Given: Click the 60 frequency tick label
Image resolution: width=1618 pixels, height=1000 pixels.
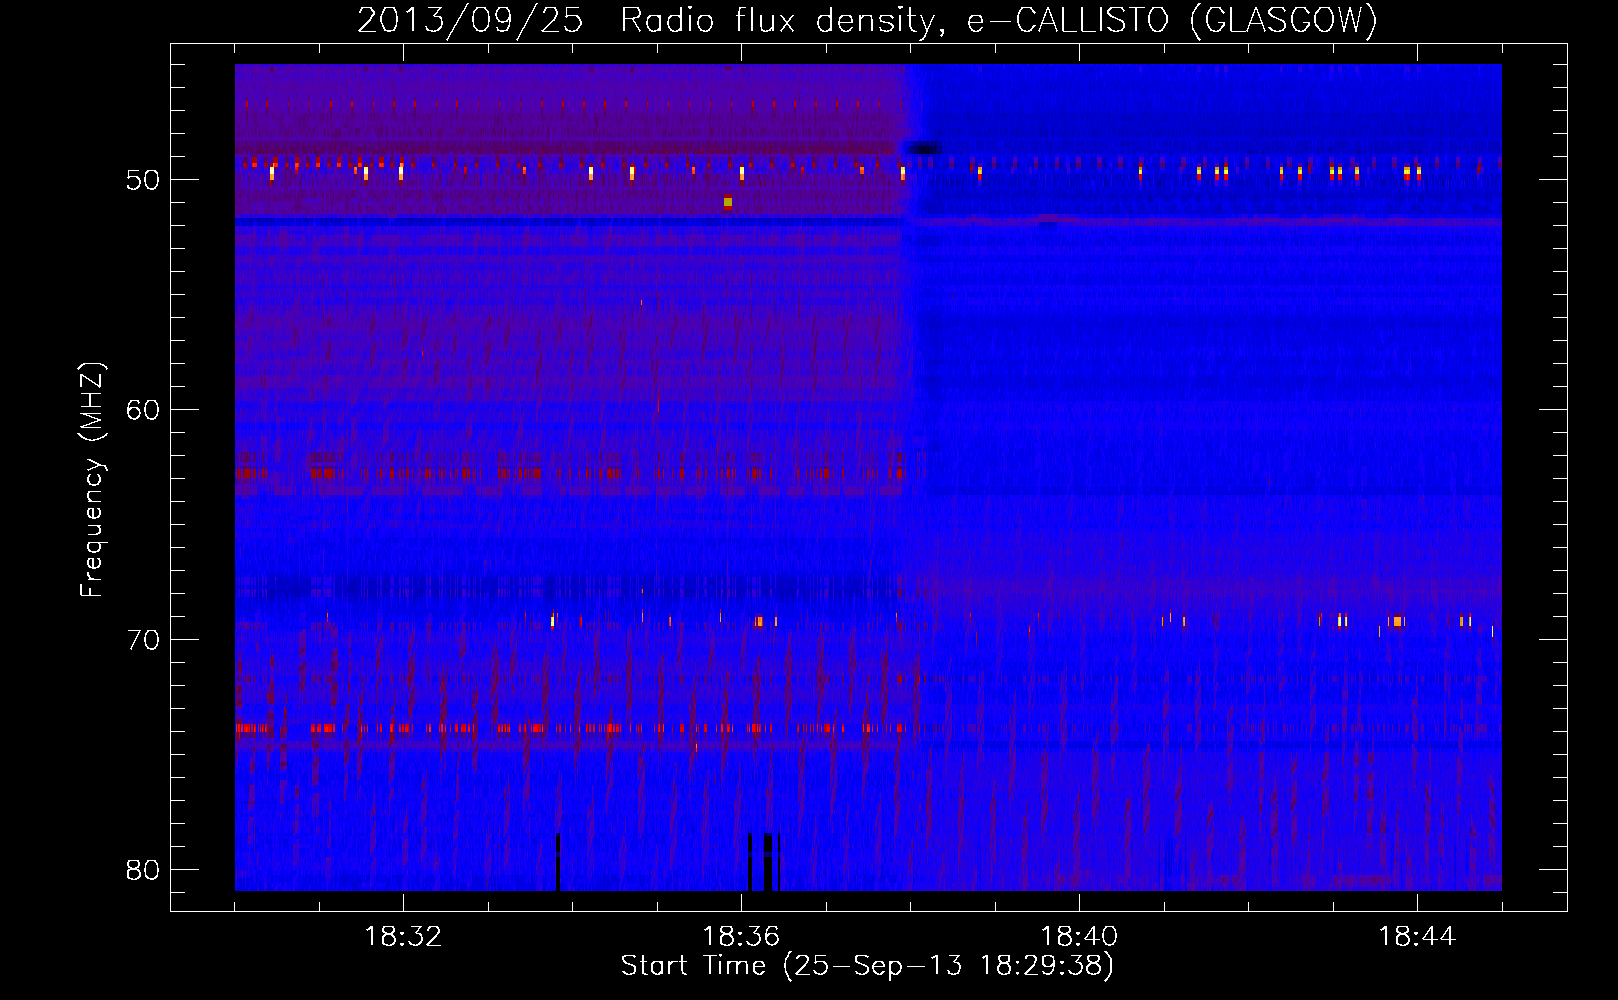Looking at the screenshot, I should [143, 410].
